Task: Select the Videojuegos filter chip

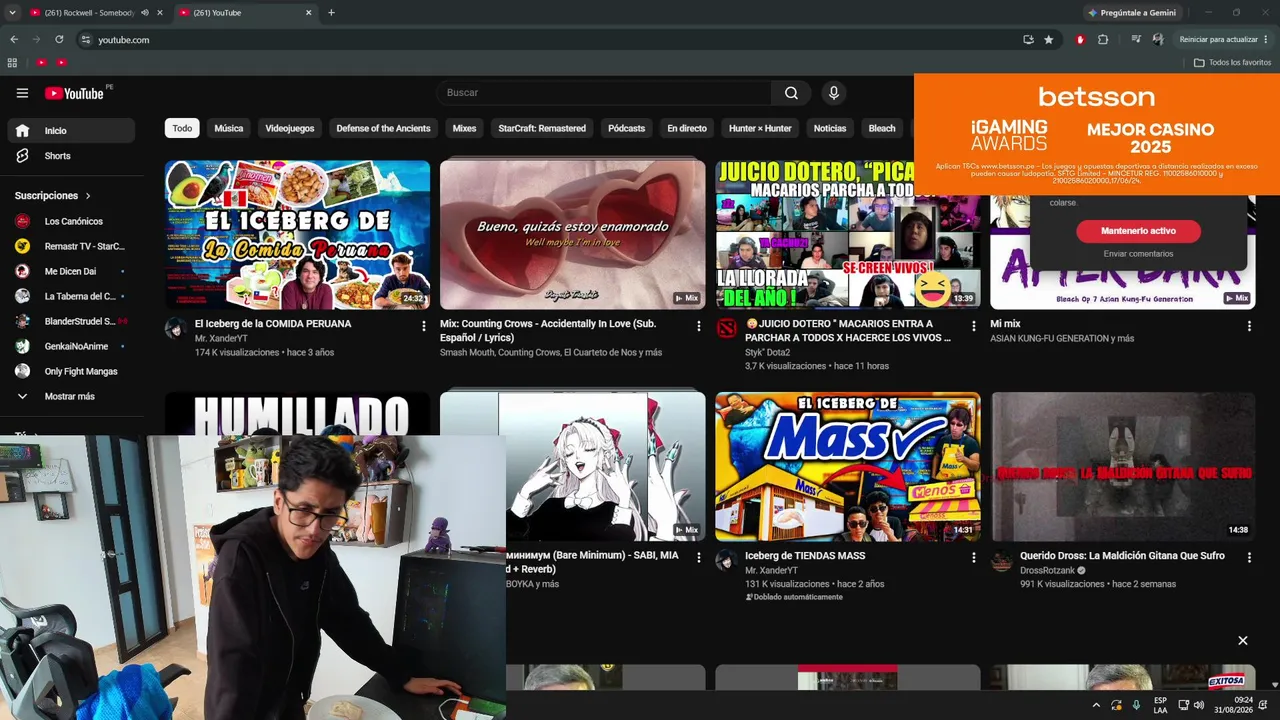Action: pyautogui.click(x=290, y=128)
